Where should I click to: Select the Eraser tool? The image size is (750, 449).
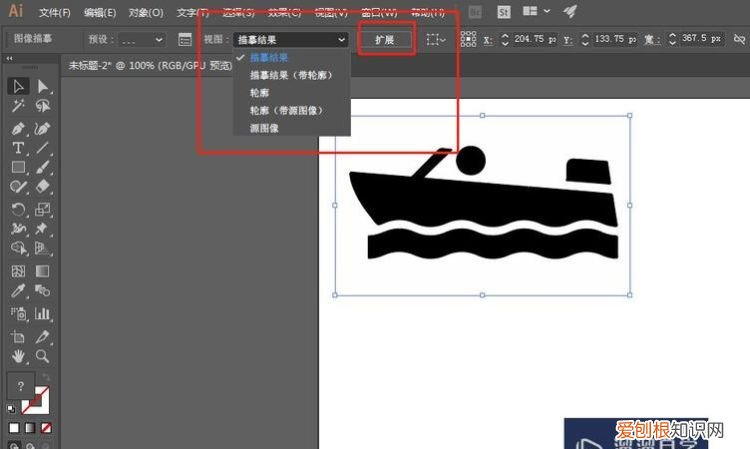(x=43, y=186)
